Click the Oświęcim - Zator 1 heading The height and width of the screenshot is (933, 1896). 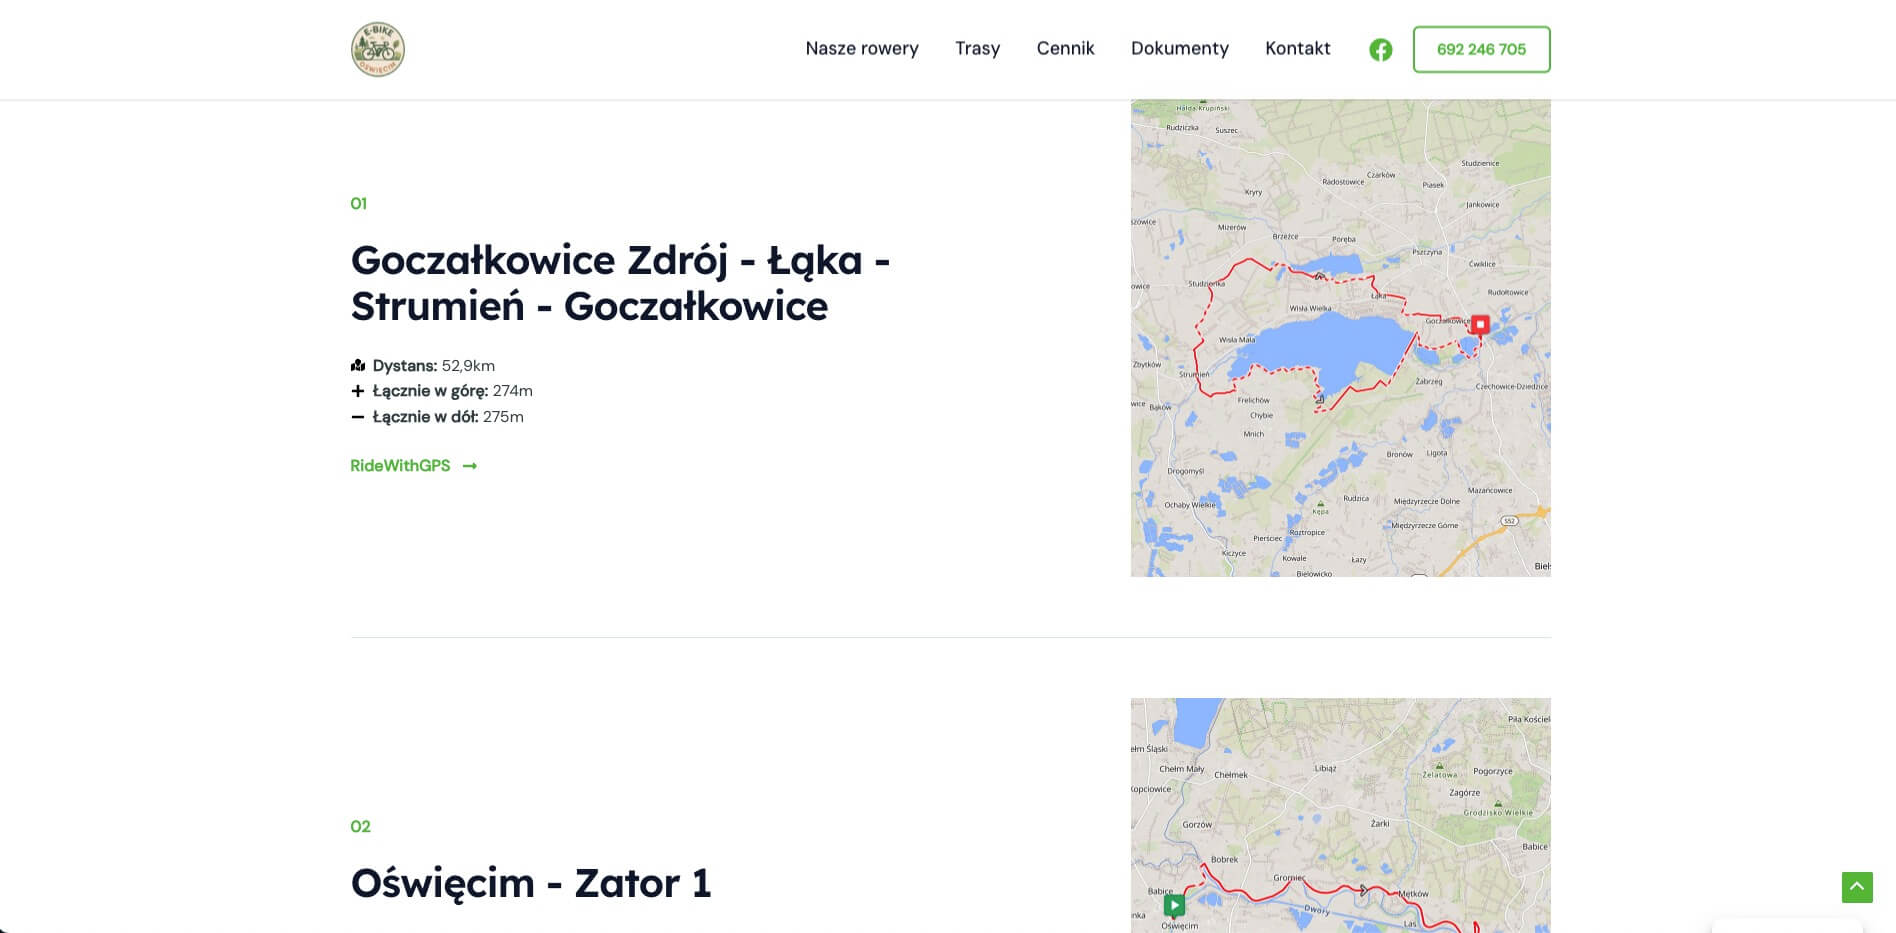pyautogui.click(x=530, y=883)
